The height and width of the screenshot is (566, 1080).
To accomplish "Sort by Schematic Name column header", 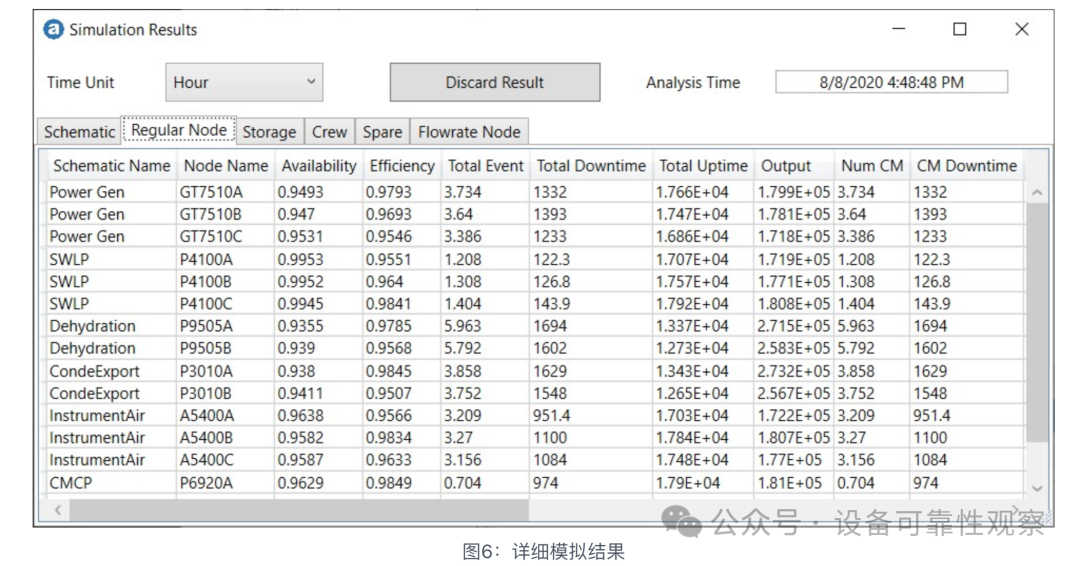I will pyautogui.click(x=111, y=166).
